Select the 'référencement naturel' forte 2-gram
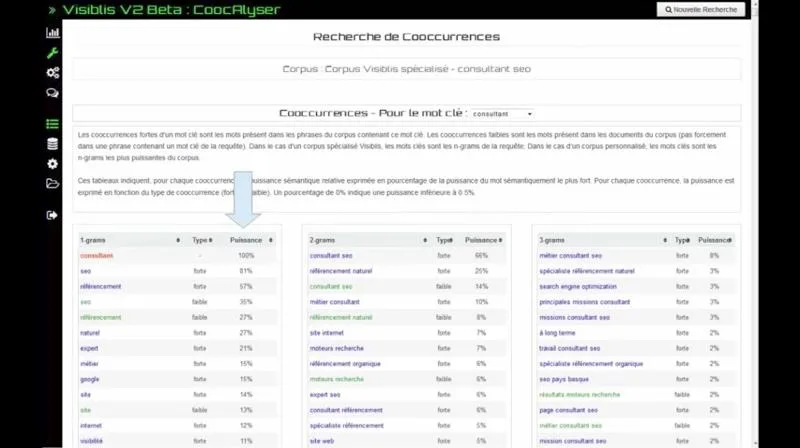This screenshot has height=448, width=800. (341, 271)
